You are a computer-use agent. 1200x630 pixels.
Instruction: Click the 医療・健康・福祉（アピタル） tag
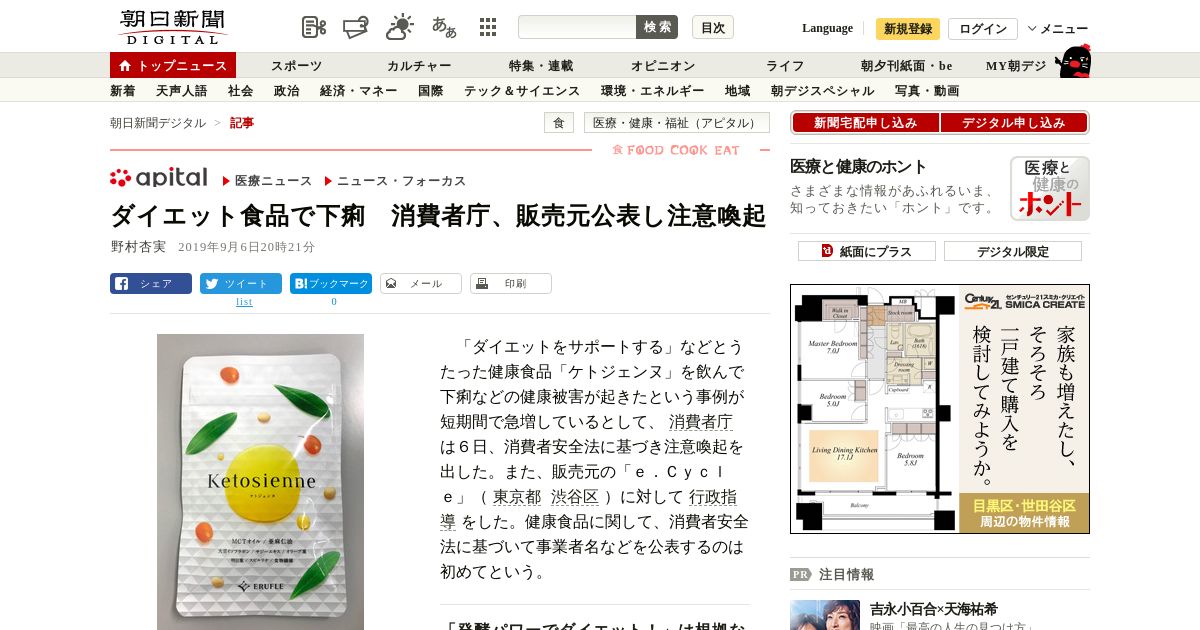coord(677,123)
